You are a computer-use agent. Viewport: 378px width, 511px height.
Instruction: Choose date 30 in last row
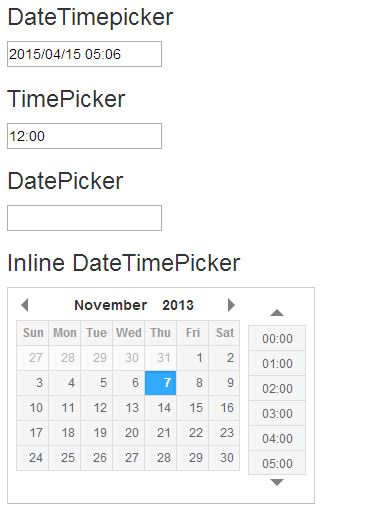[x=224, y=458]
